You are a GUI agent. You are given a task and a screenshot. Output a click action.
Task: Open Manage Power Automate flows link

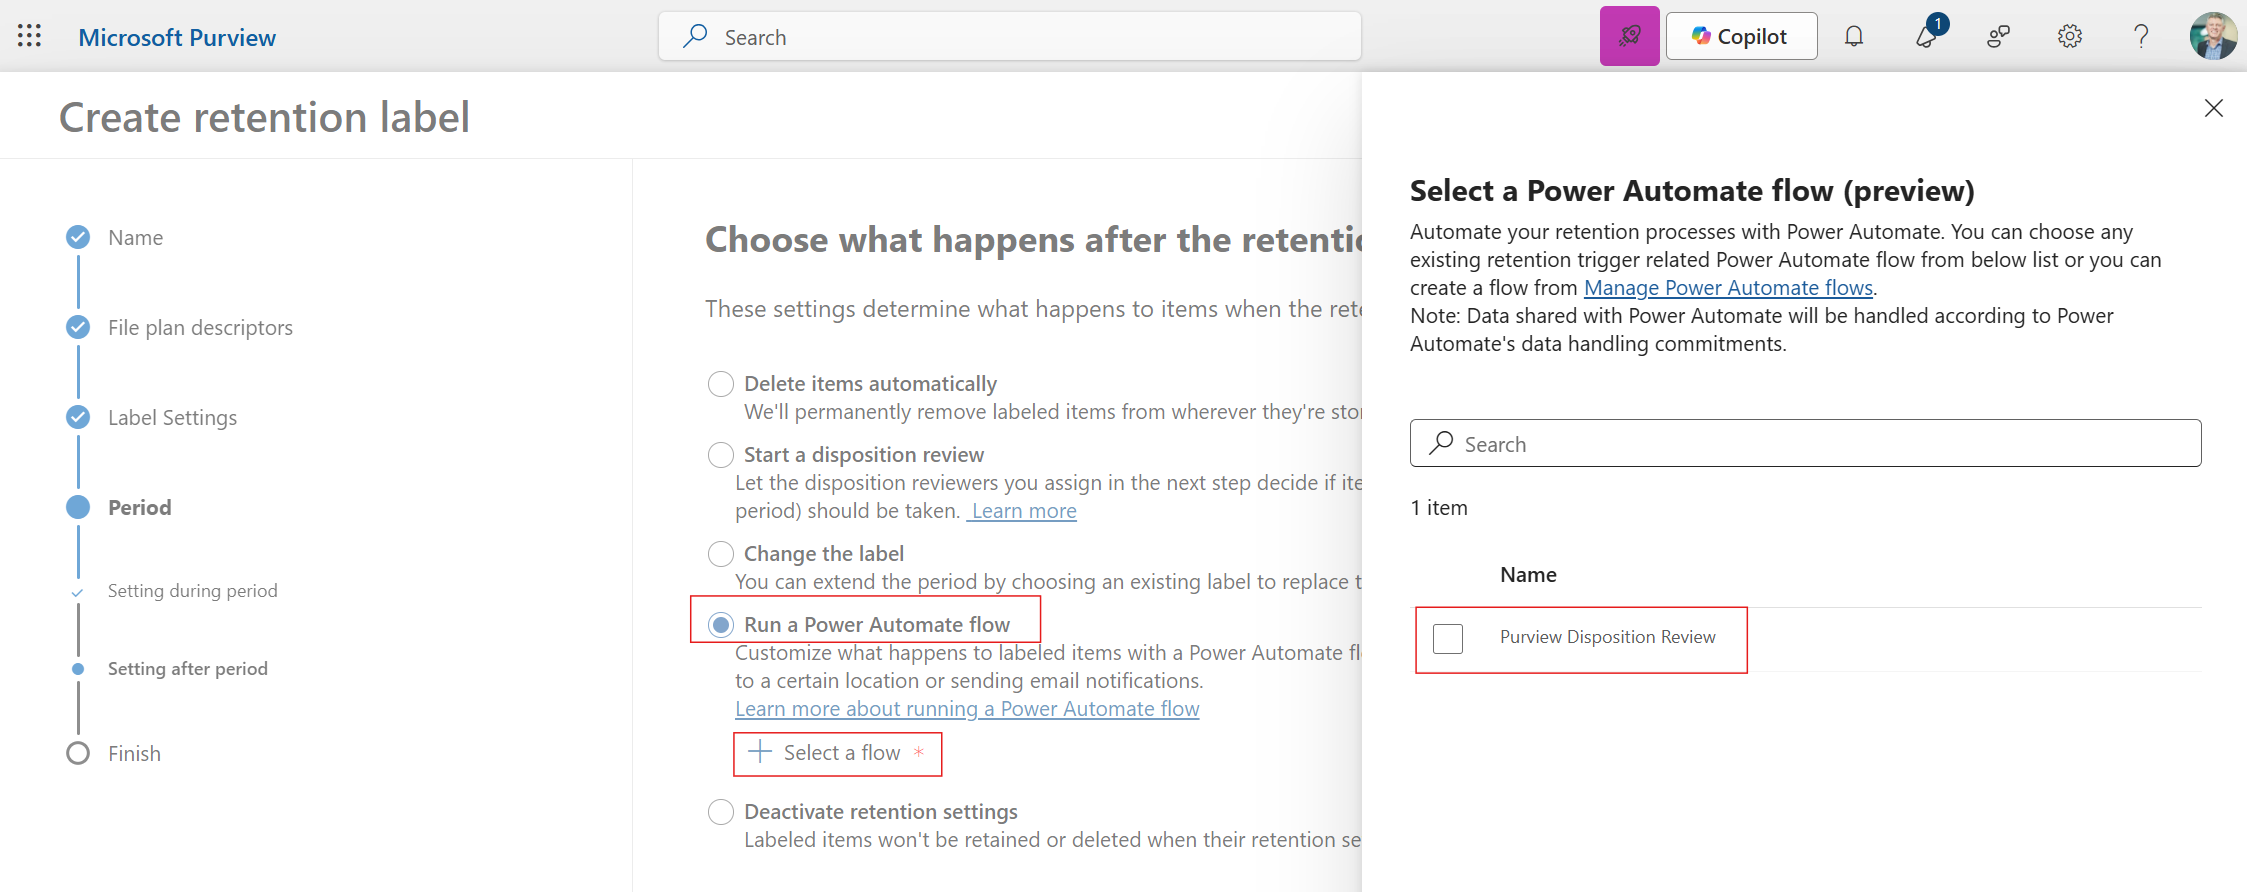pyautogui.click(x=1727, y=288)
